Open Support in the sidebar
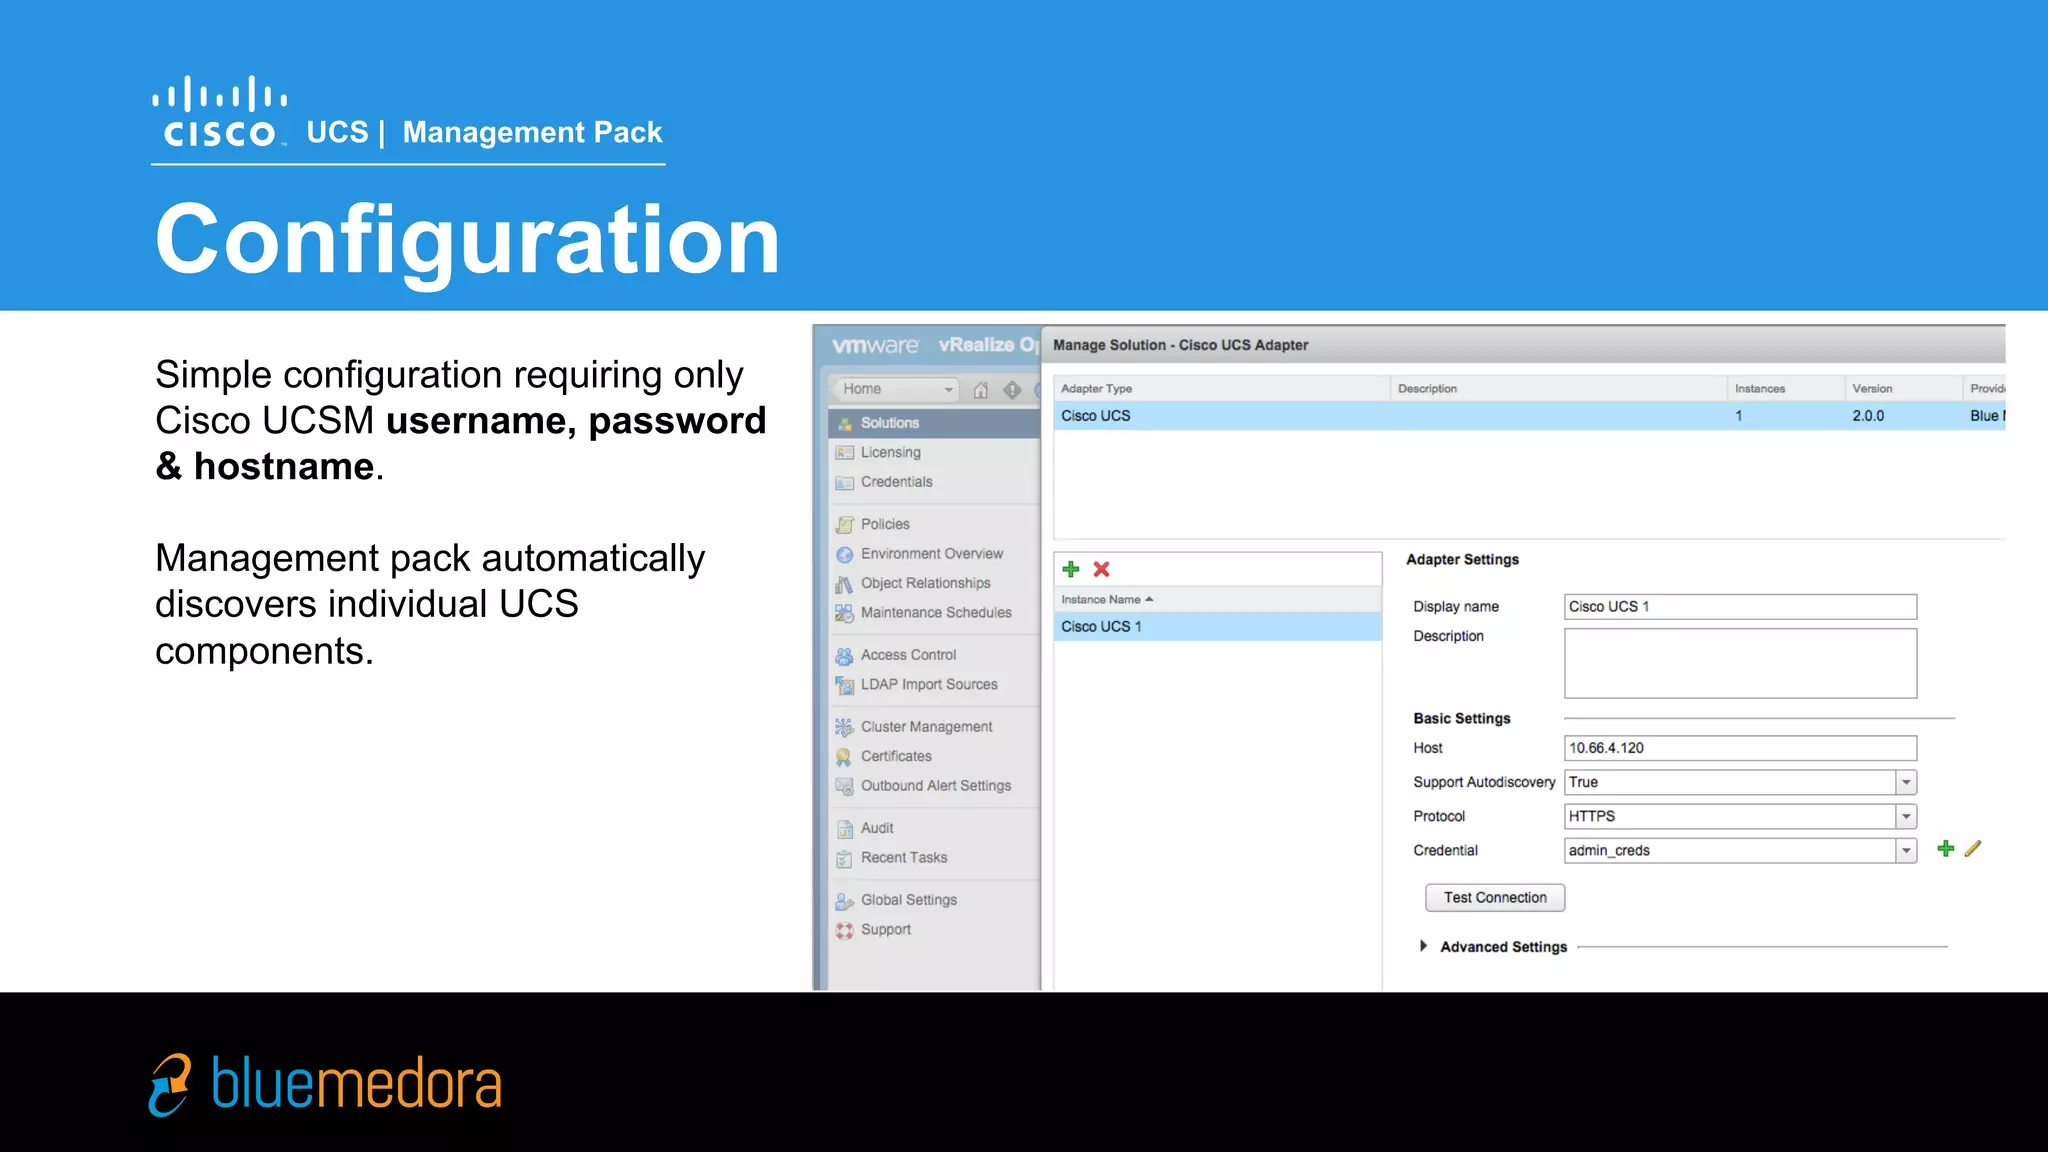Image resolution: width=2048 pixels, height=1152 pixels. [886, 930]
